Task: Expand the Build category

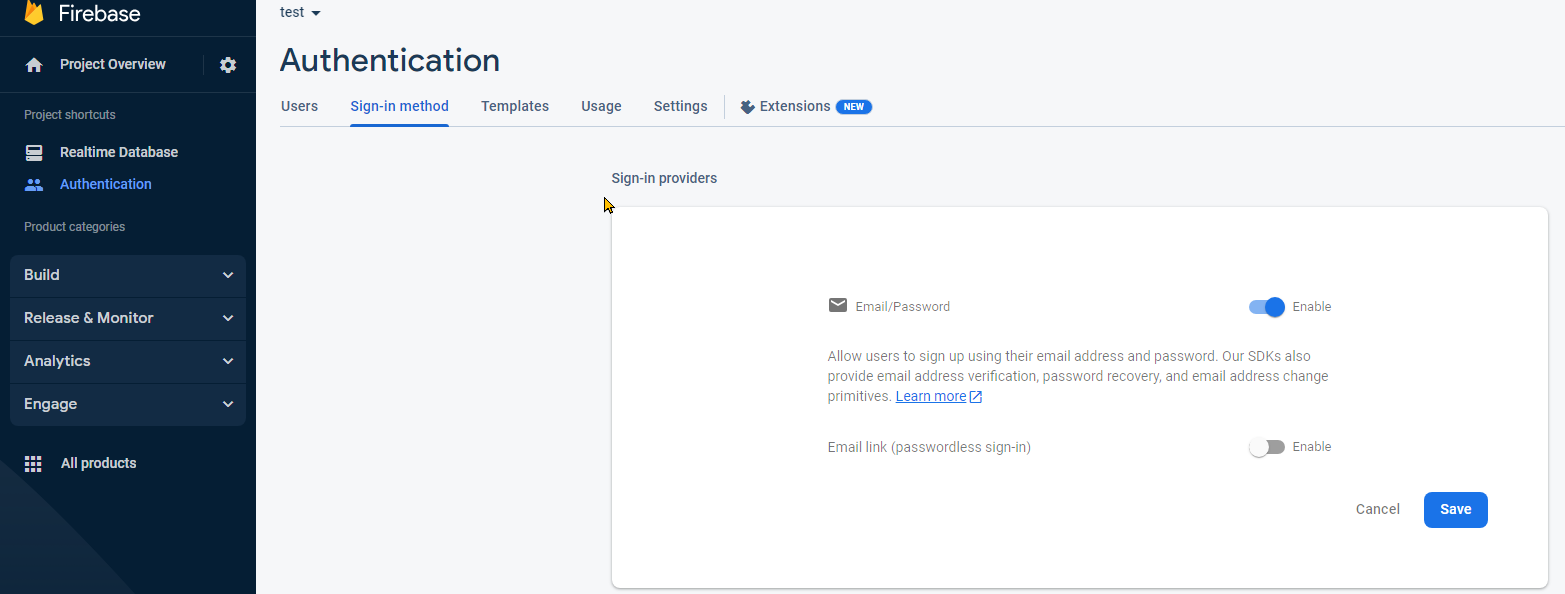Action: point(128,275)
